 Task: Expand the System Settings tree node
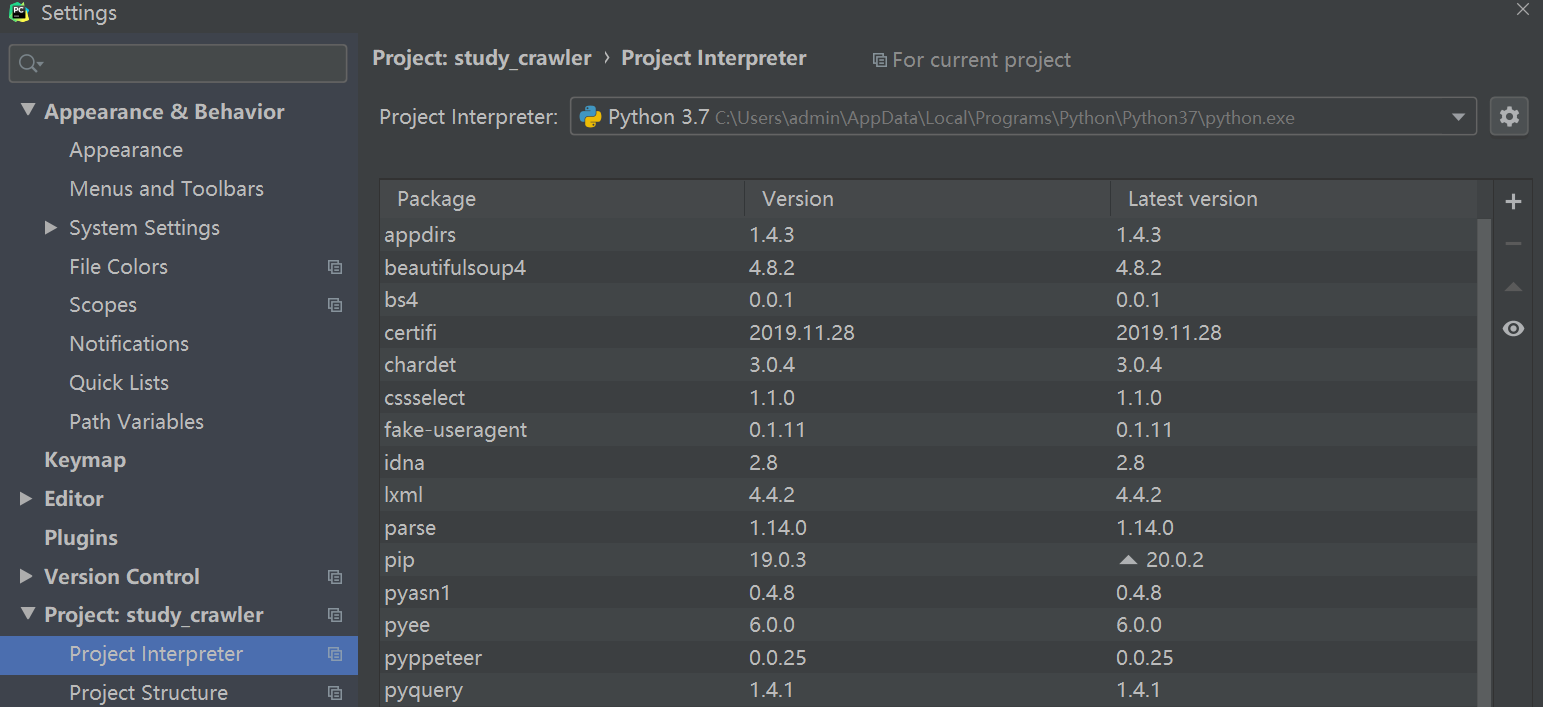tap(51, 228)
